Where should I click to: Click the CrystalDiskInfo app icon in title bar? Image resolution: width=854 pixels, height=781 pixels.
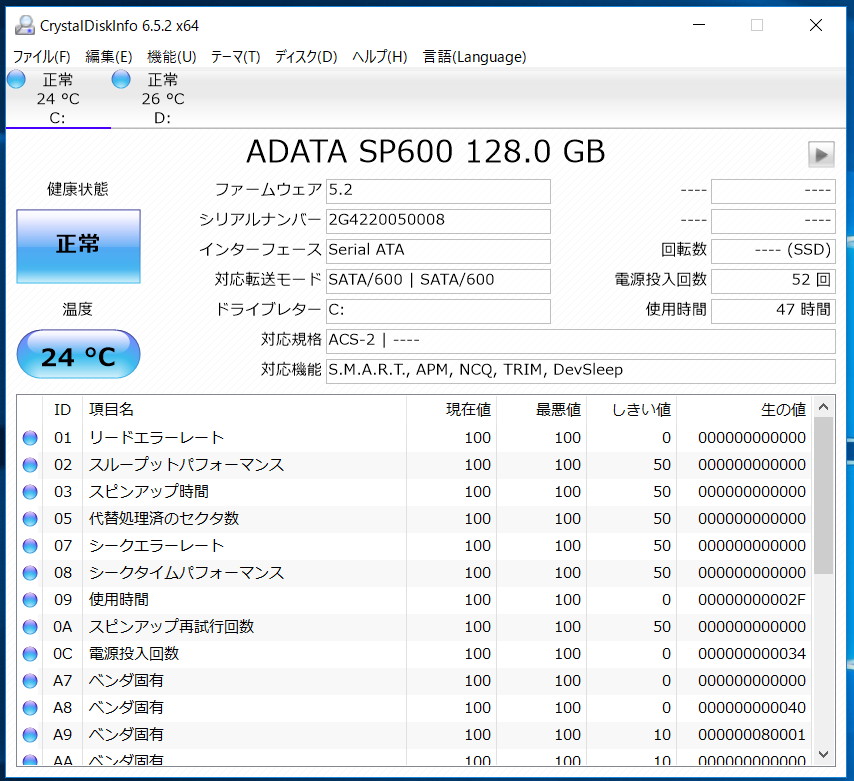coord(25,26)
